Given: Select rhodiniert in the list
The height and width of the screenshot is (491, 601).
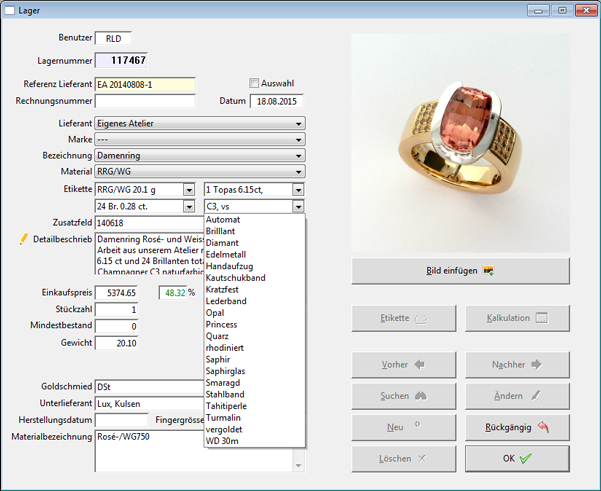Looking at the screenshot, I should click(255, 348).
